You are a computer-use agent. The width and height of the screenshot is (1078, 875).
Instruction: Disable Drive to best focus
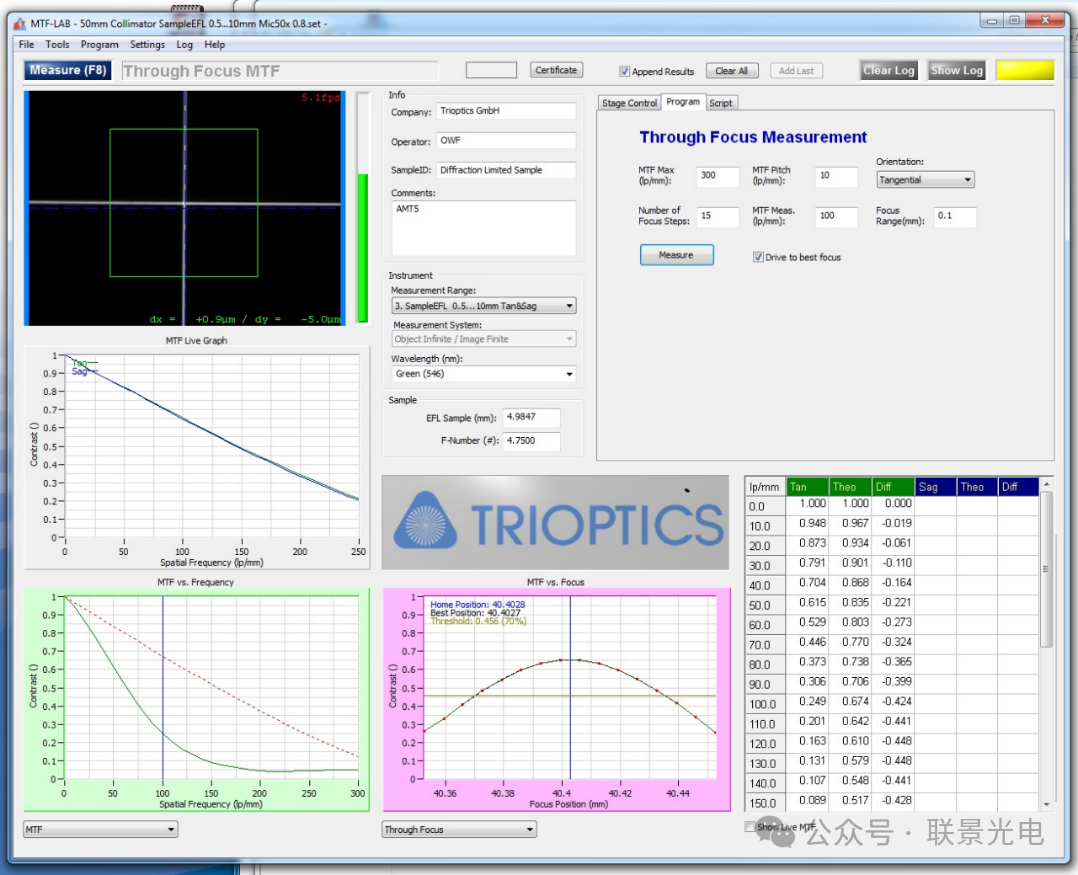click(759, 257)
